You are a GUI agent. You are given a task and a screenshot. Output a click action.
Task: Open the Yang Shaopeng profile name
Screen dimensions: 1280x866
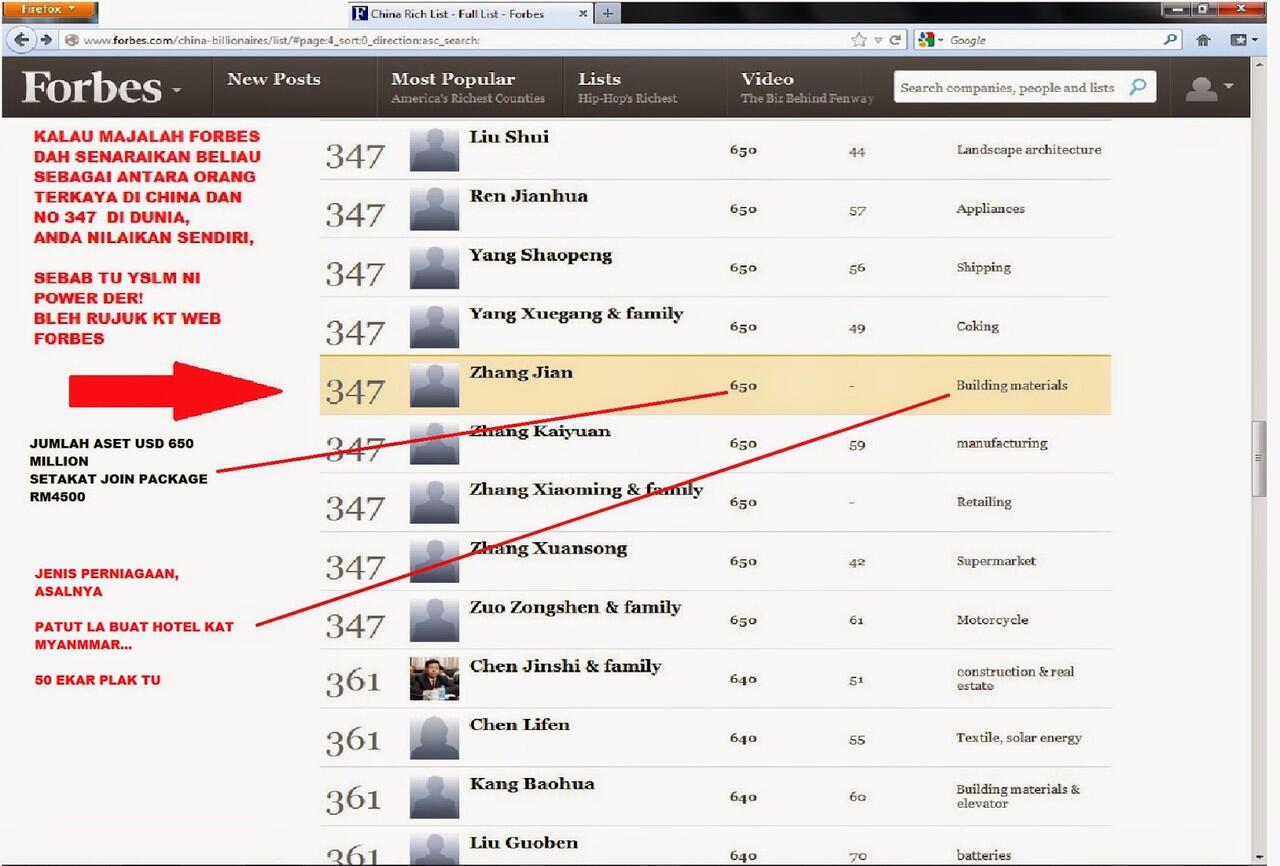coord(541,256)
